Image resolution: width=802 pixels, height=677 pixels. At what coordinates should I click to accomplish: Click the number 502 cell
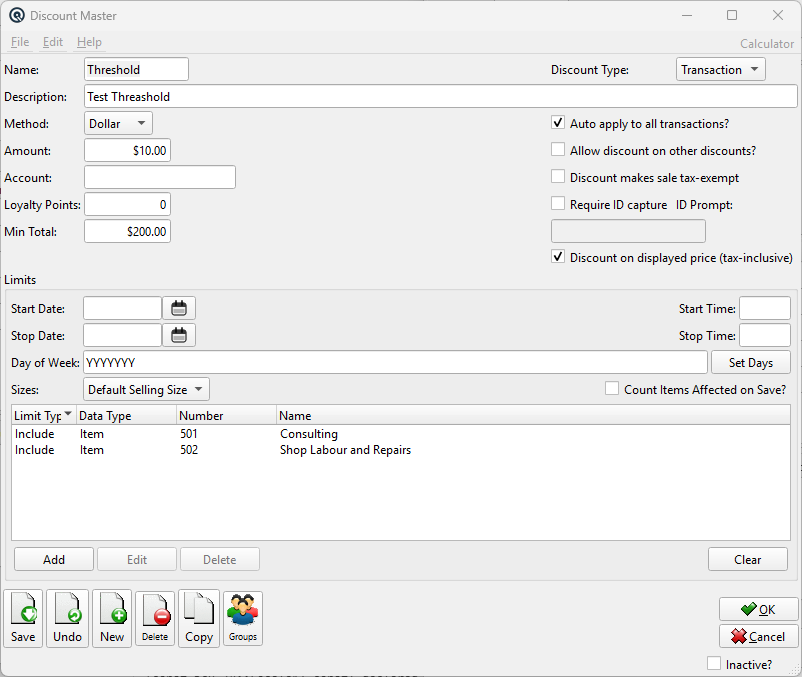point(189,450)
